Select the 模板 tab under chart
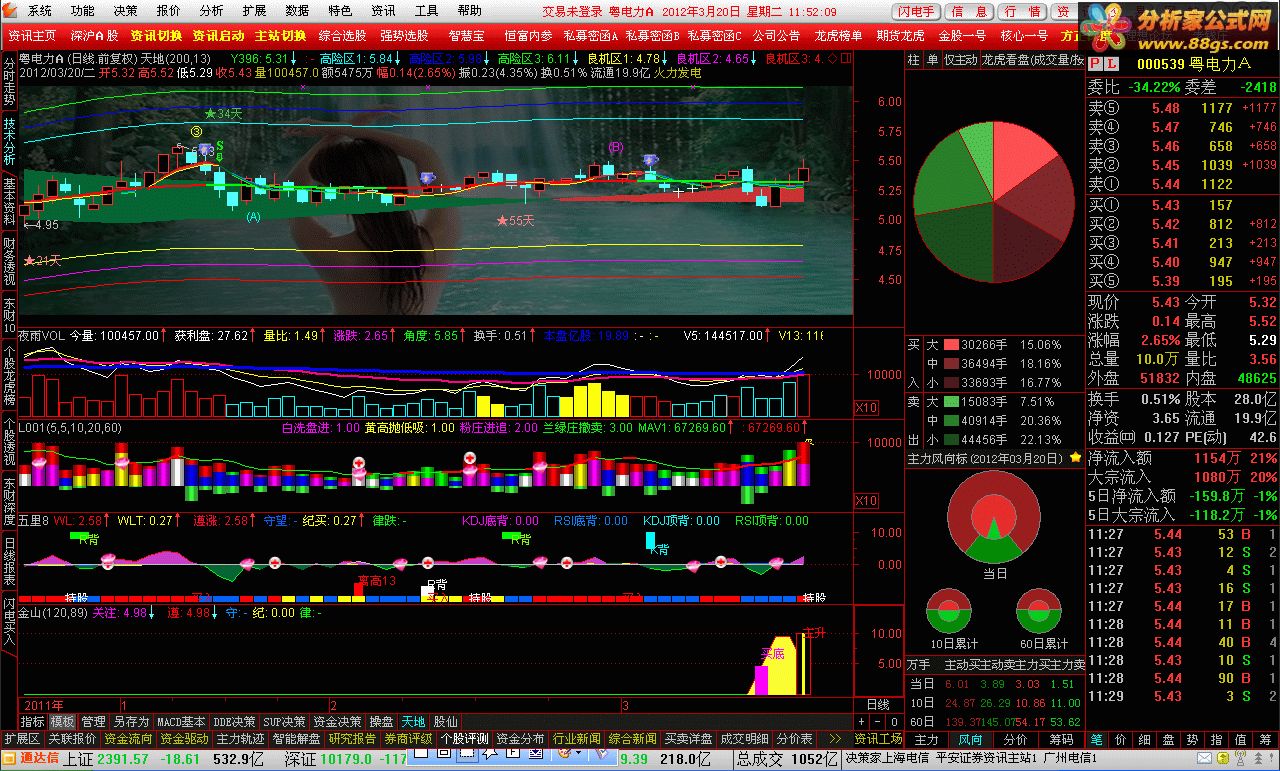This screenshot has width=1280, height=771. [63, 721]
